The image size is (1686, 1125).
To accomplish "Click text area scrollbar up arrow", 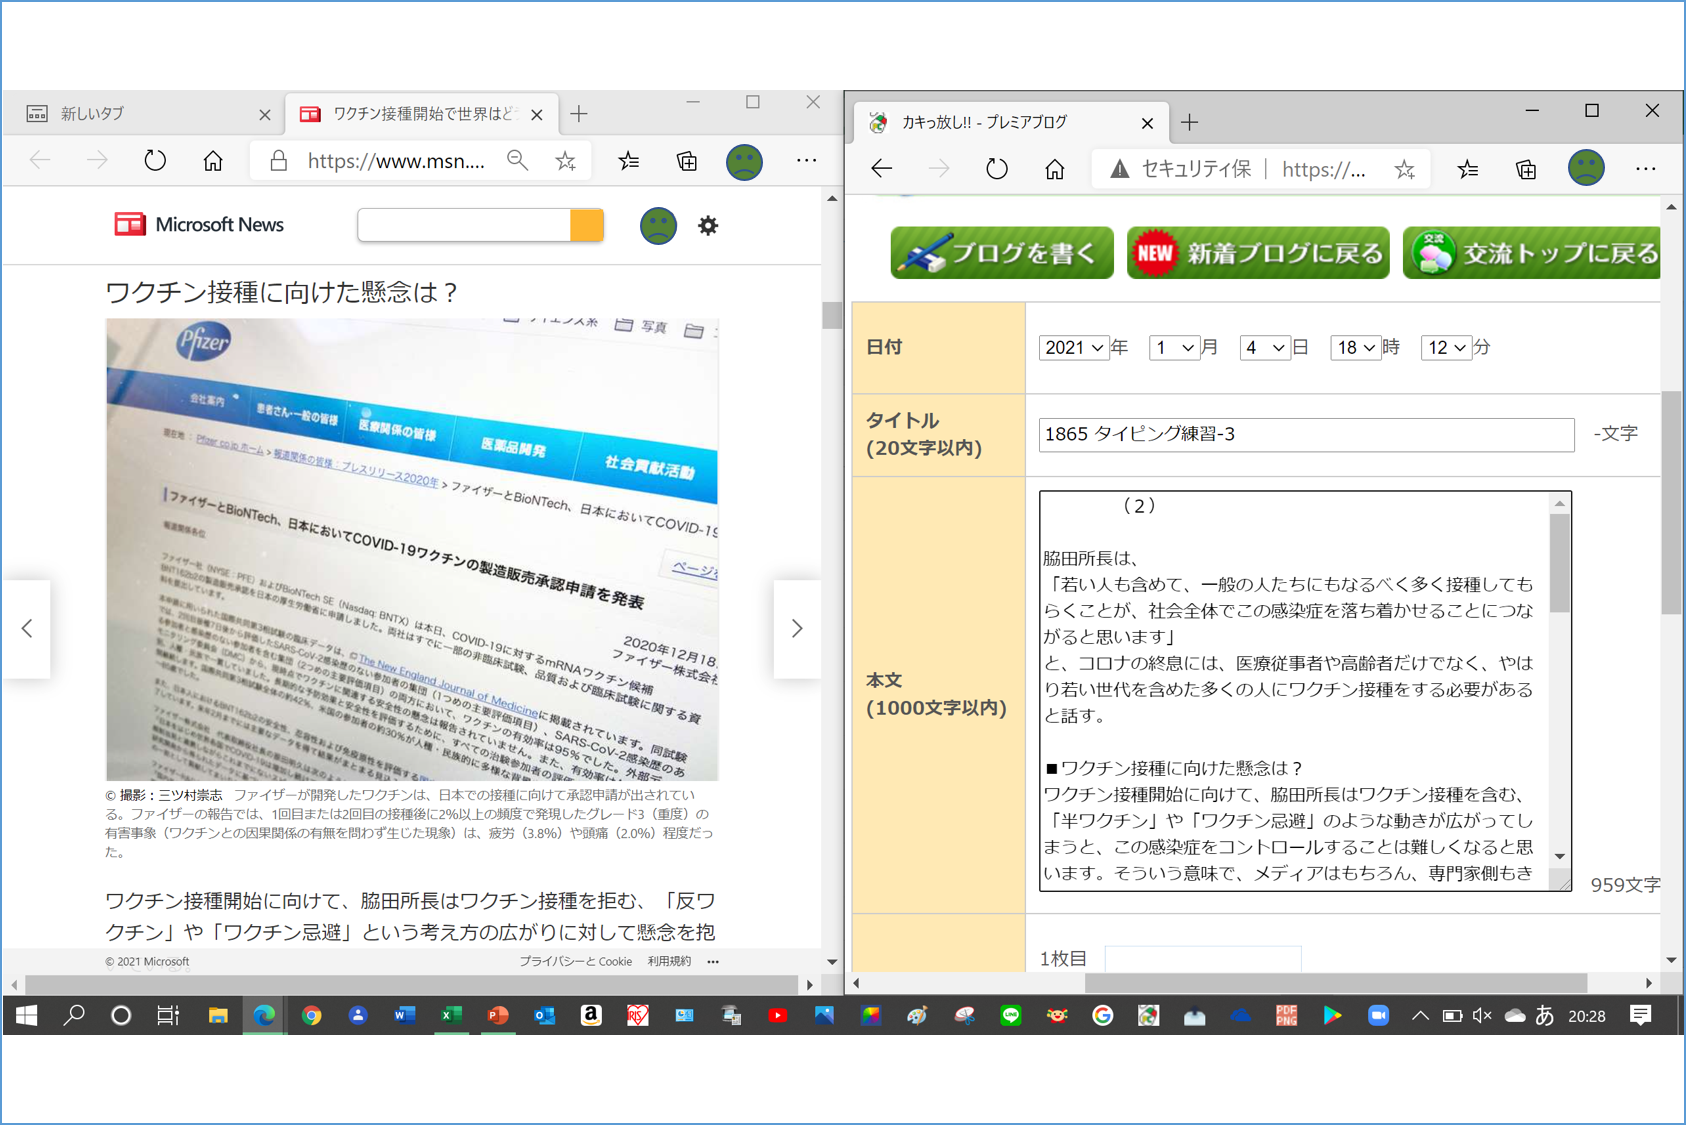I will [1560, 504].
